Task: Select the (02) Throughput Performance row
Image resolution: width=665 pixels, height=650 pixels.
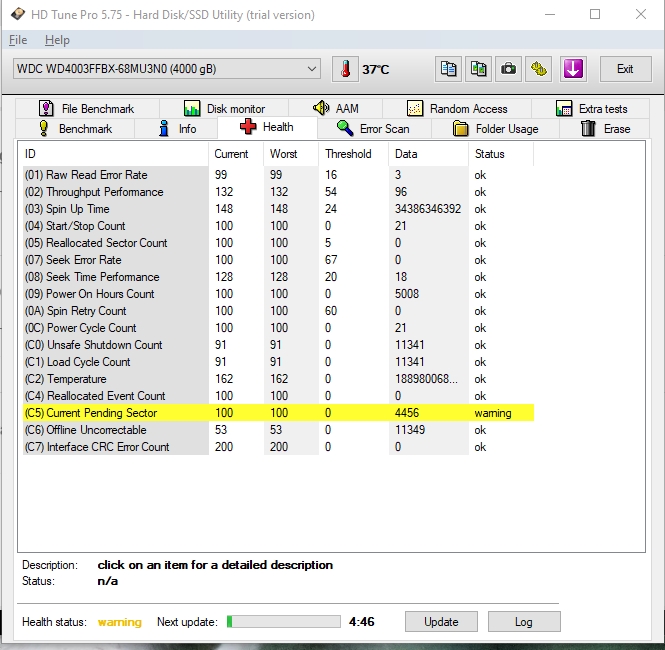Action: (278, 192)
